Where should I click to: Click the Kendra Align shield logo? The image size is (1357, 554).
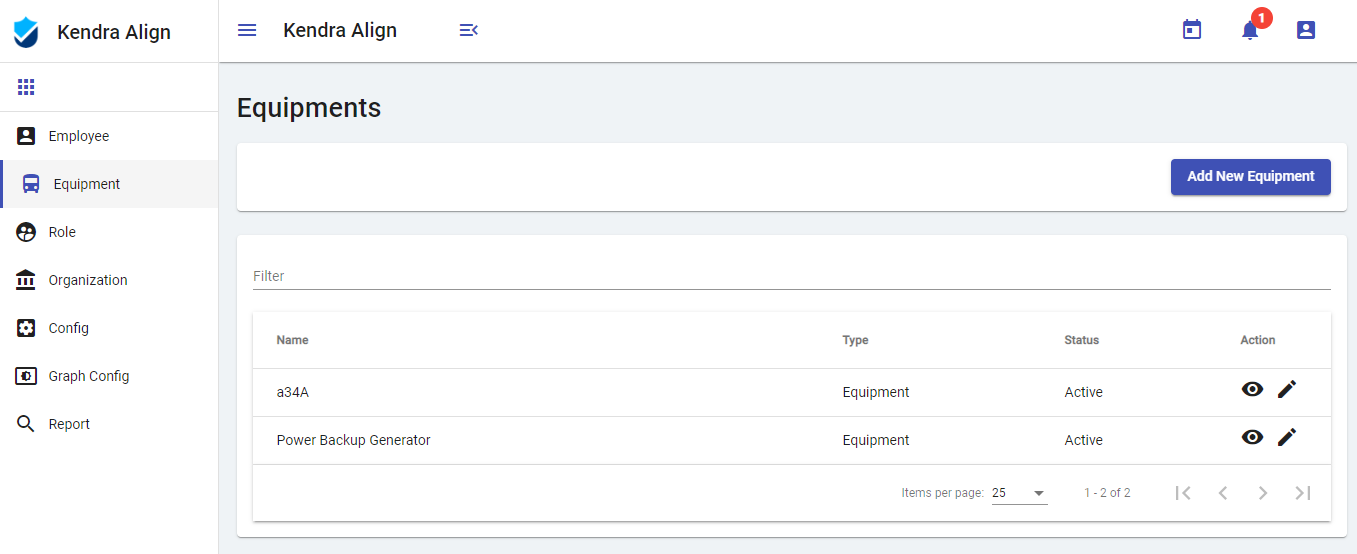[26, 32]
